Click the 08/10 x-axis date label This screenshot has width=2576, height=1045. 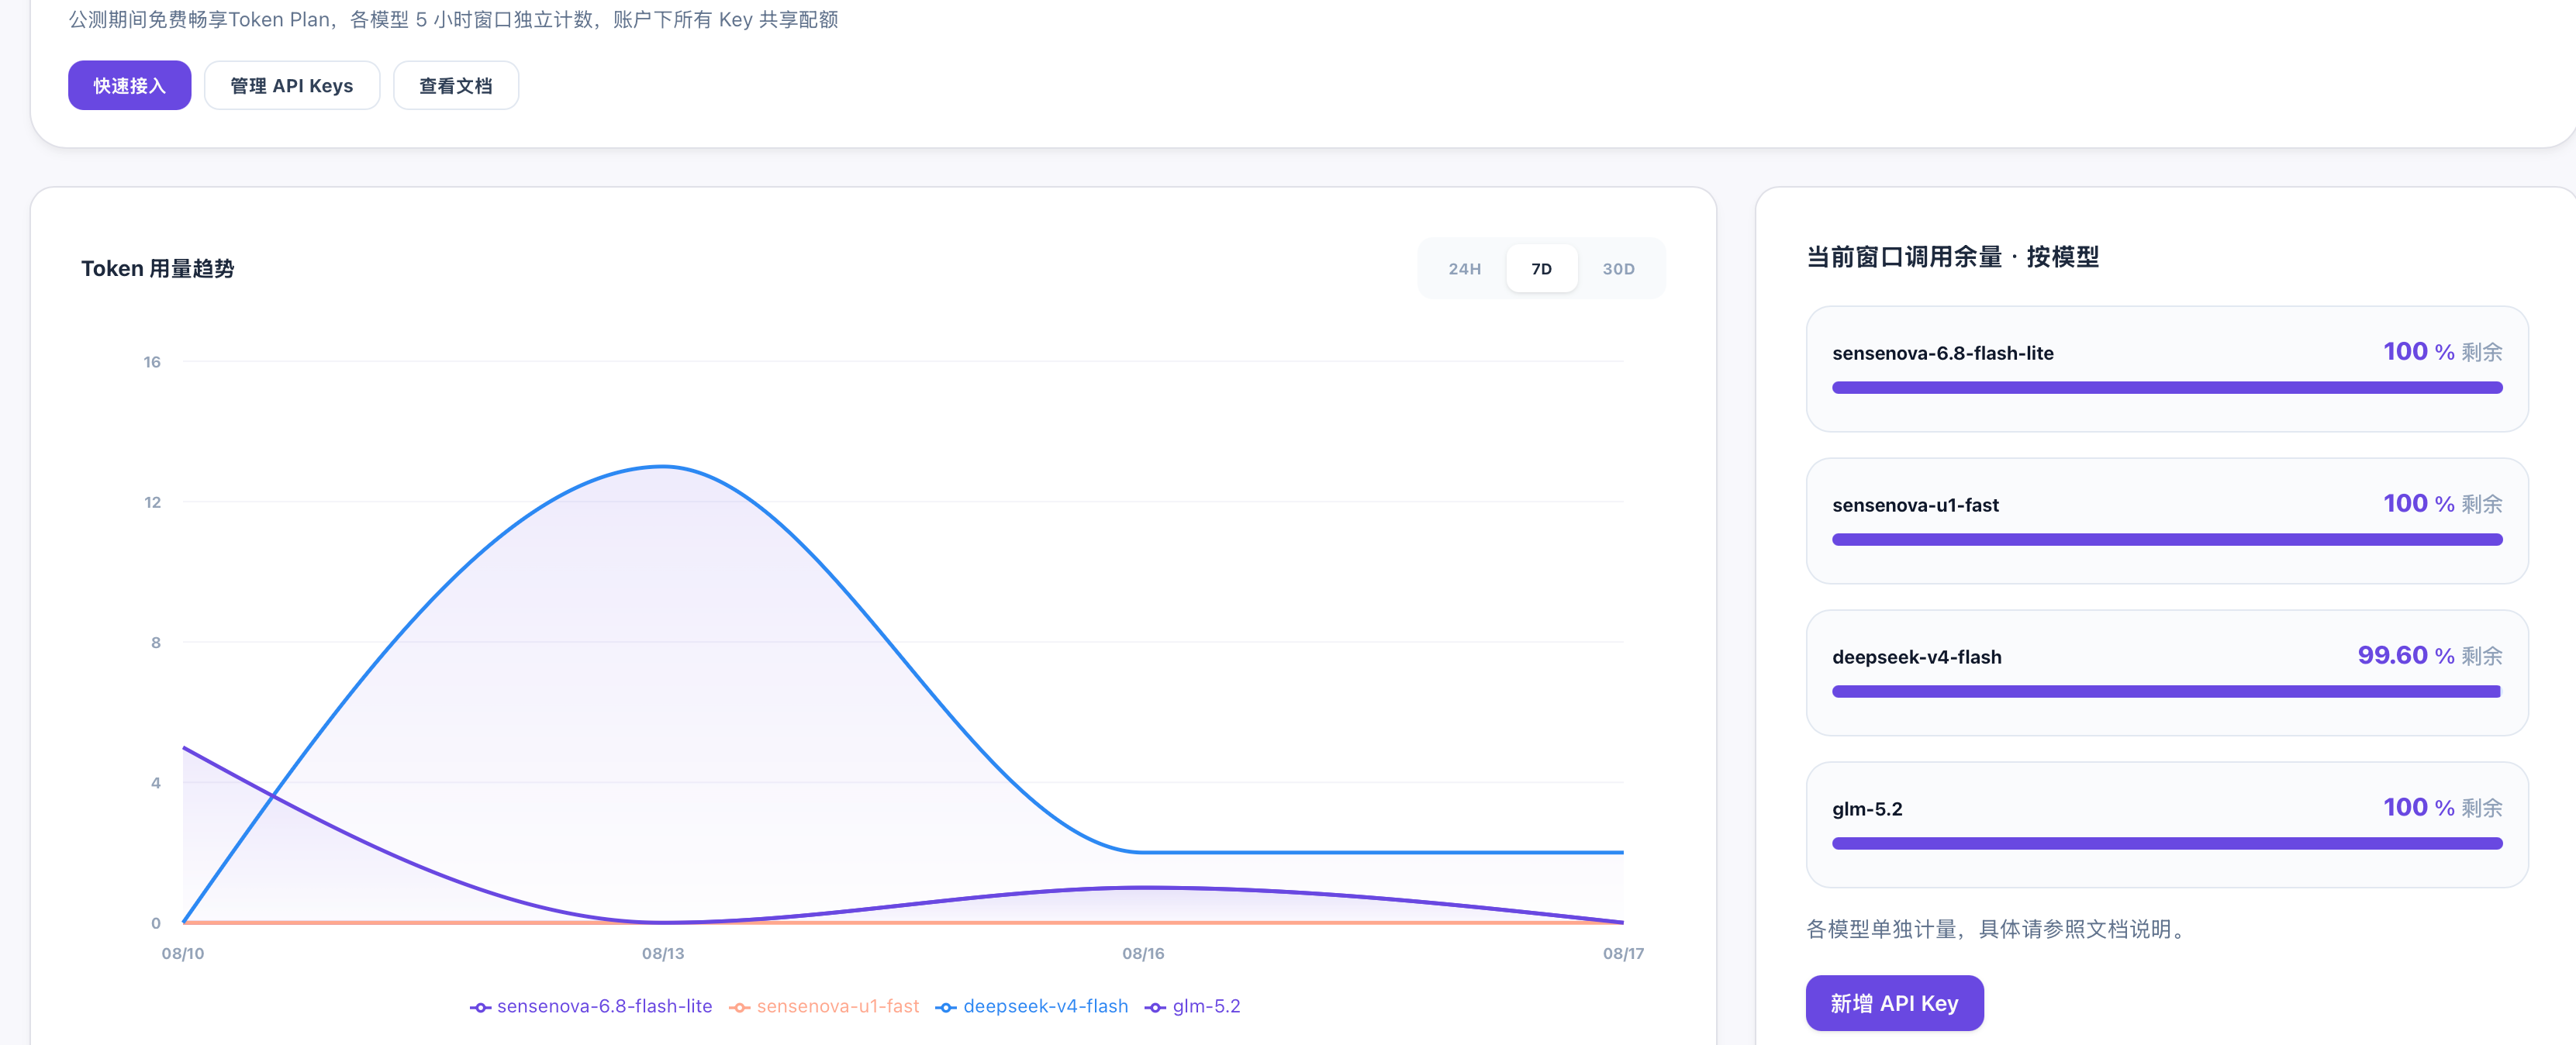pos(183,954)
